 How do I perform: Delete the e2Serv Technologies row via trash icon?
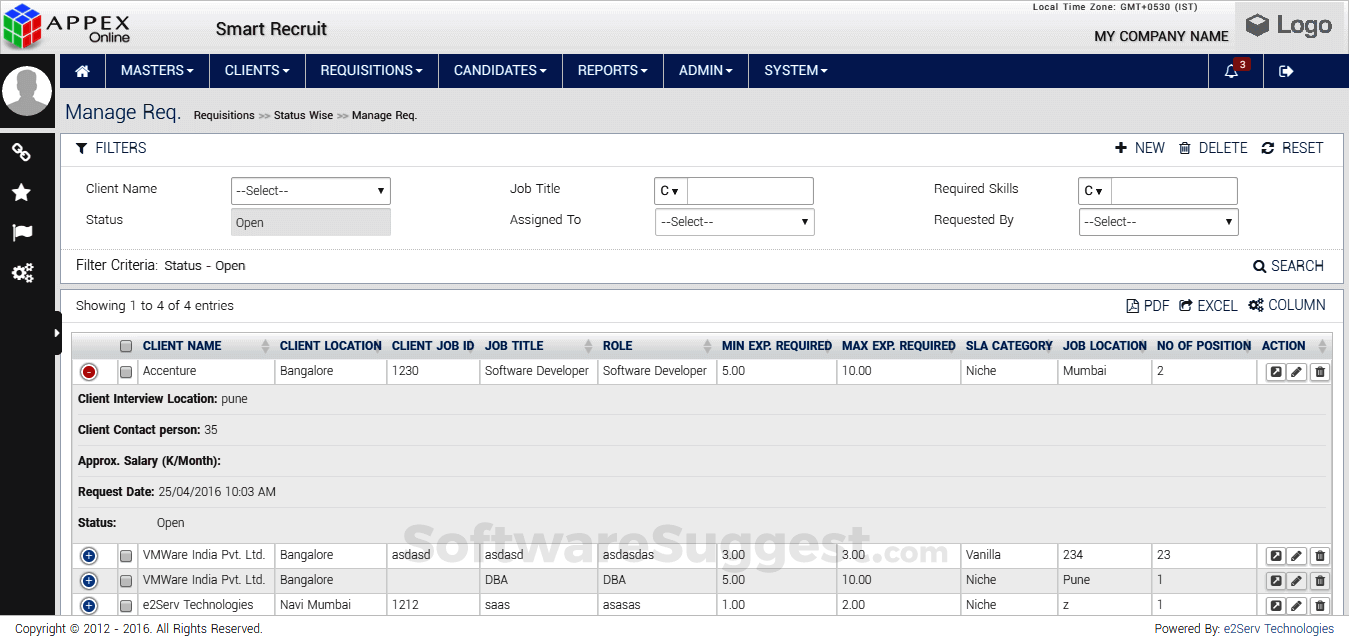[x=1320, y=604]
